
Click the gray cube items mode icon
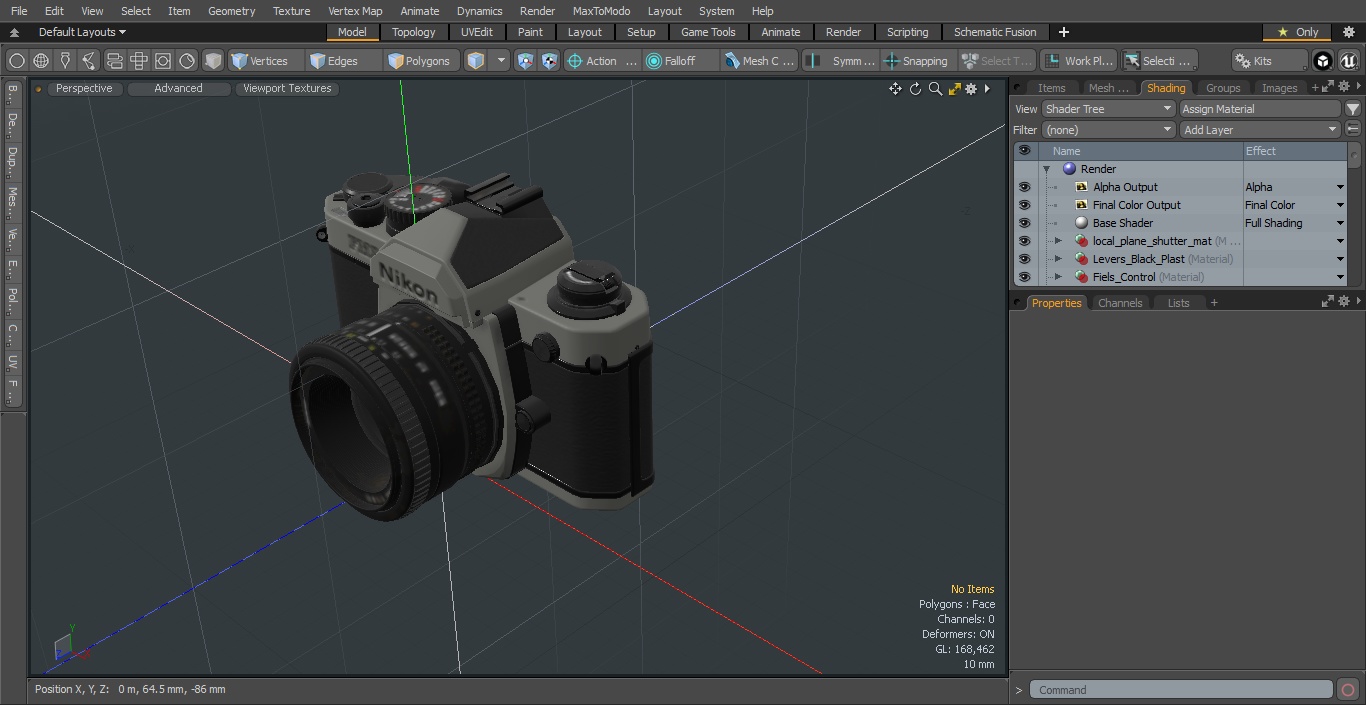click(213, 61)
